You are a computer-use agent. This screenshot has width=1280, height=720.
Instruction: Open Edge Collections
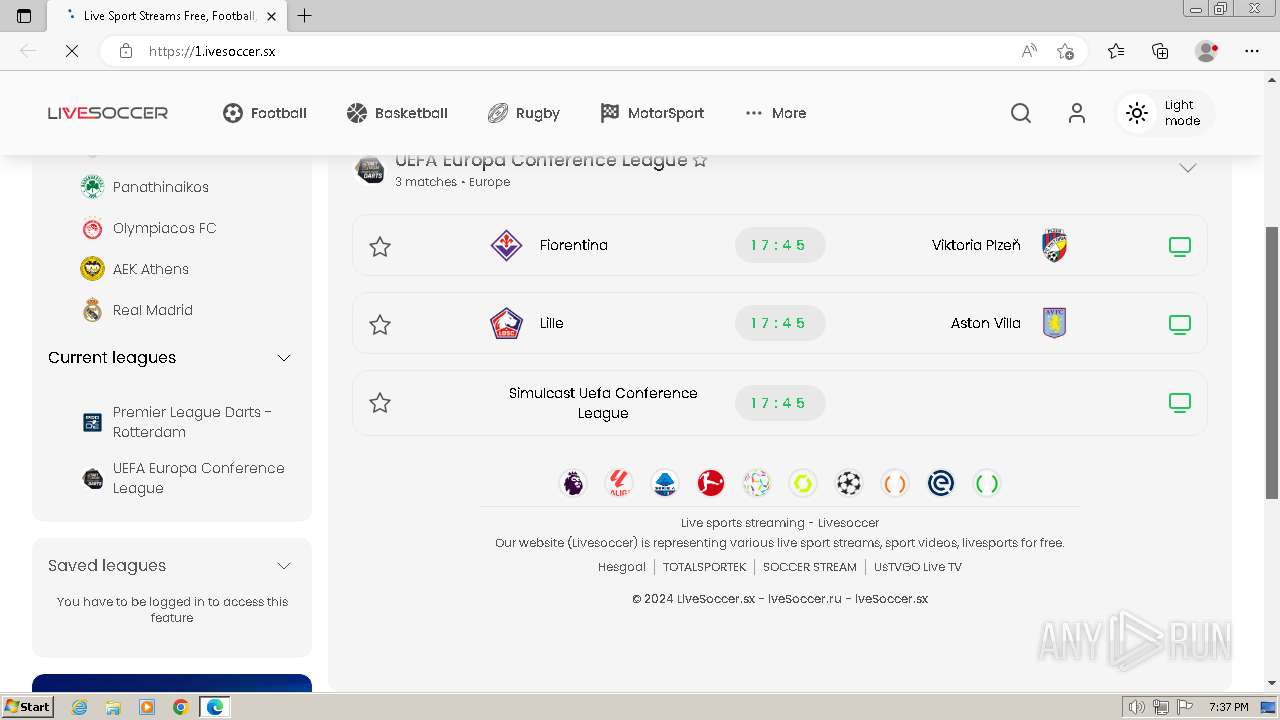pos(1160,51)
